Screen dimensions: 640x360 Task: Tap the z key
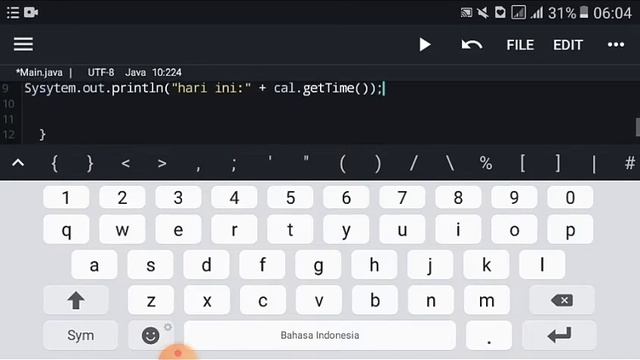[151, 300]
